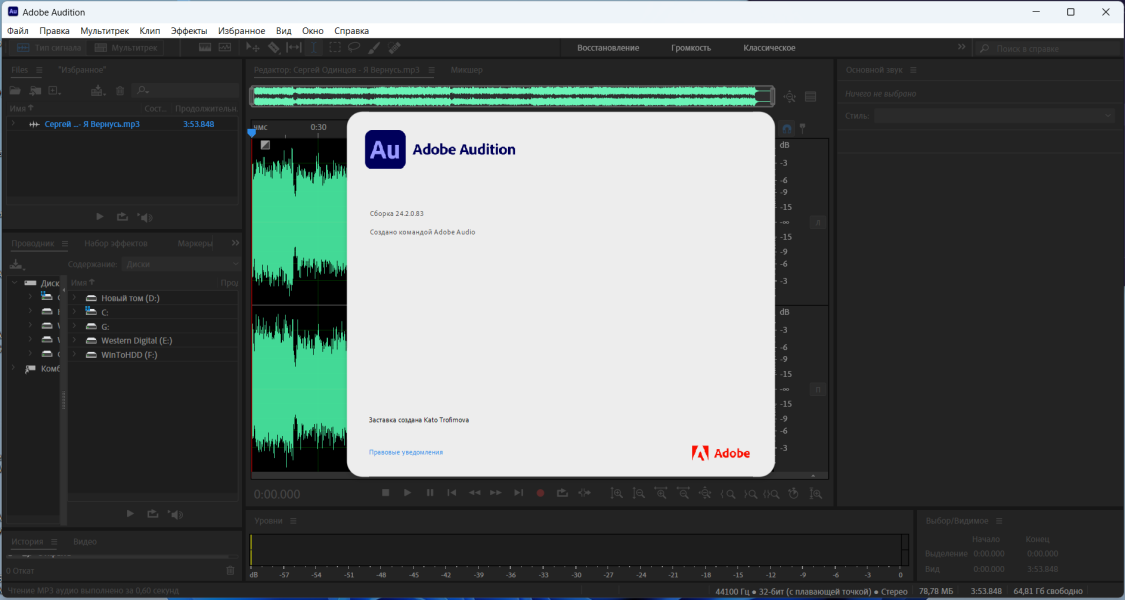The image size is (1125, 600).
Task: Select the Razor tool
Action: click(273, 47)
